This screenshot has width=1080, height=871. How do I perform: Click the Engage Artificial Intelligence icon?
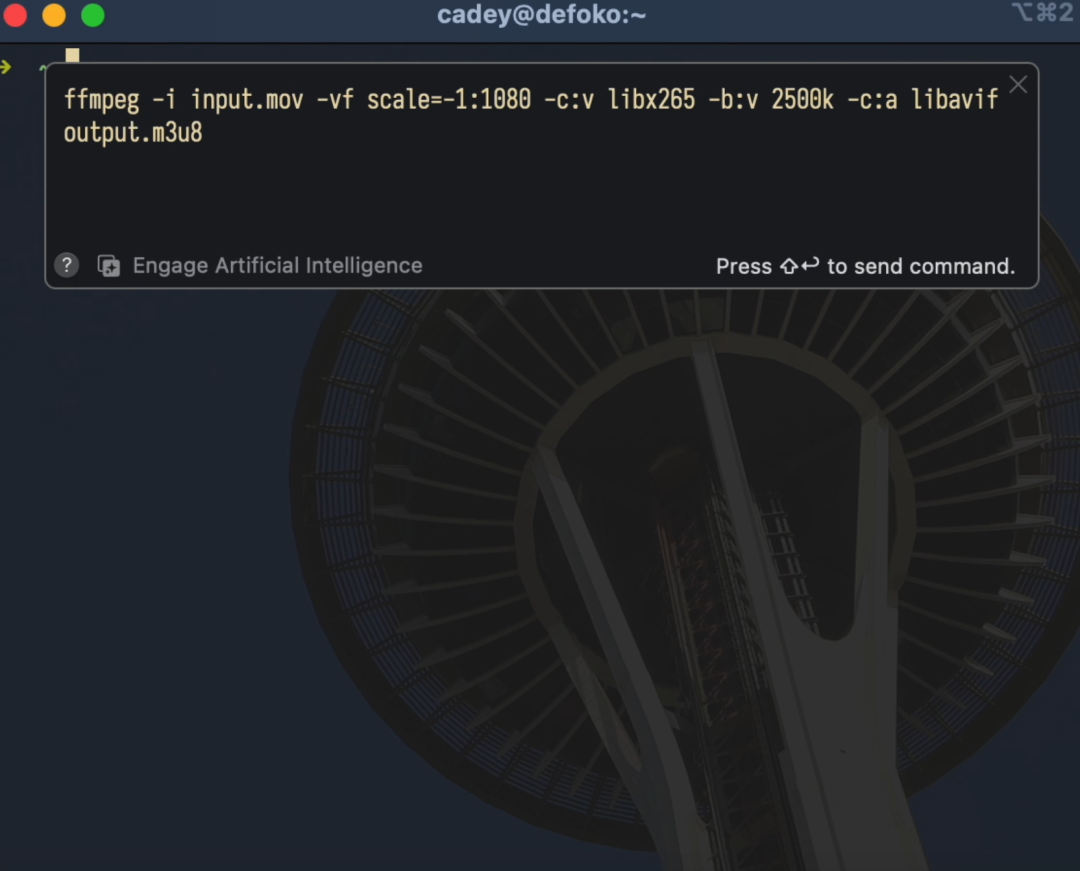click(108, 265)
